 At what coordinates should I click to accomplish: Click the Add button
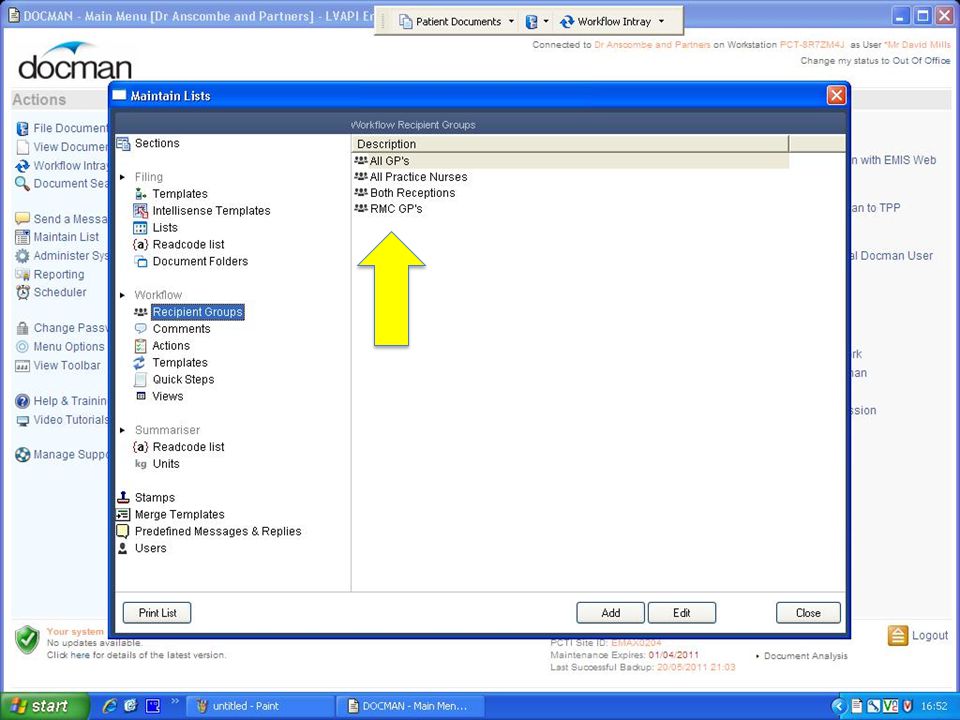(610, 613)
